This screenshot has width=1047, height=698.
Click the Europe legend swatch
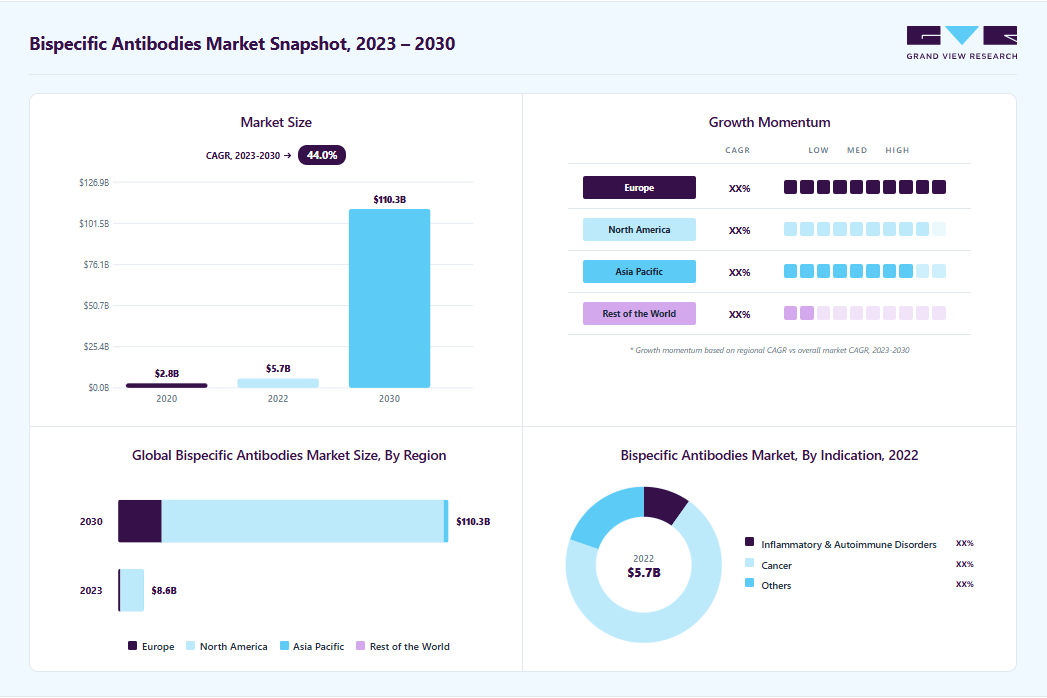pos(132,646)
